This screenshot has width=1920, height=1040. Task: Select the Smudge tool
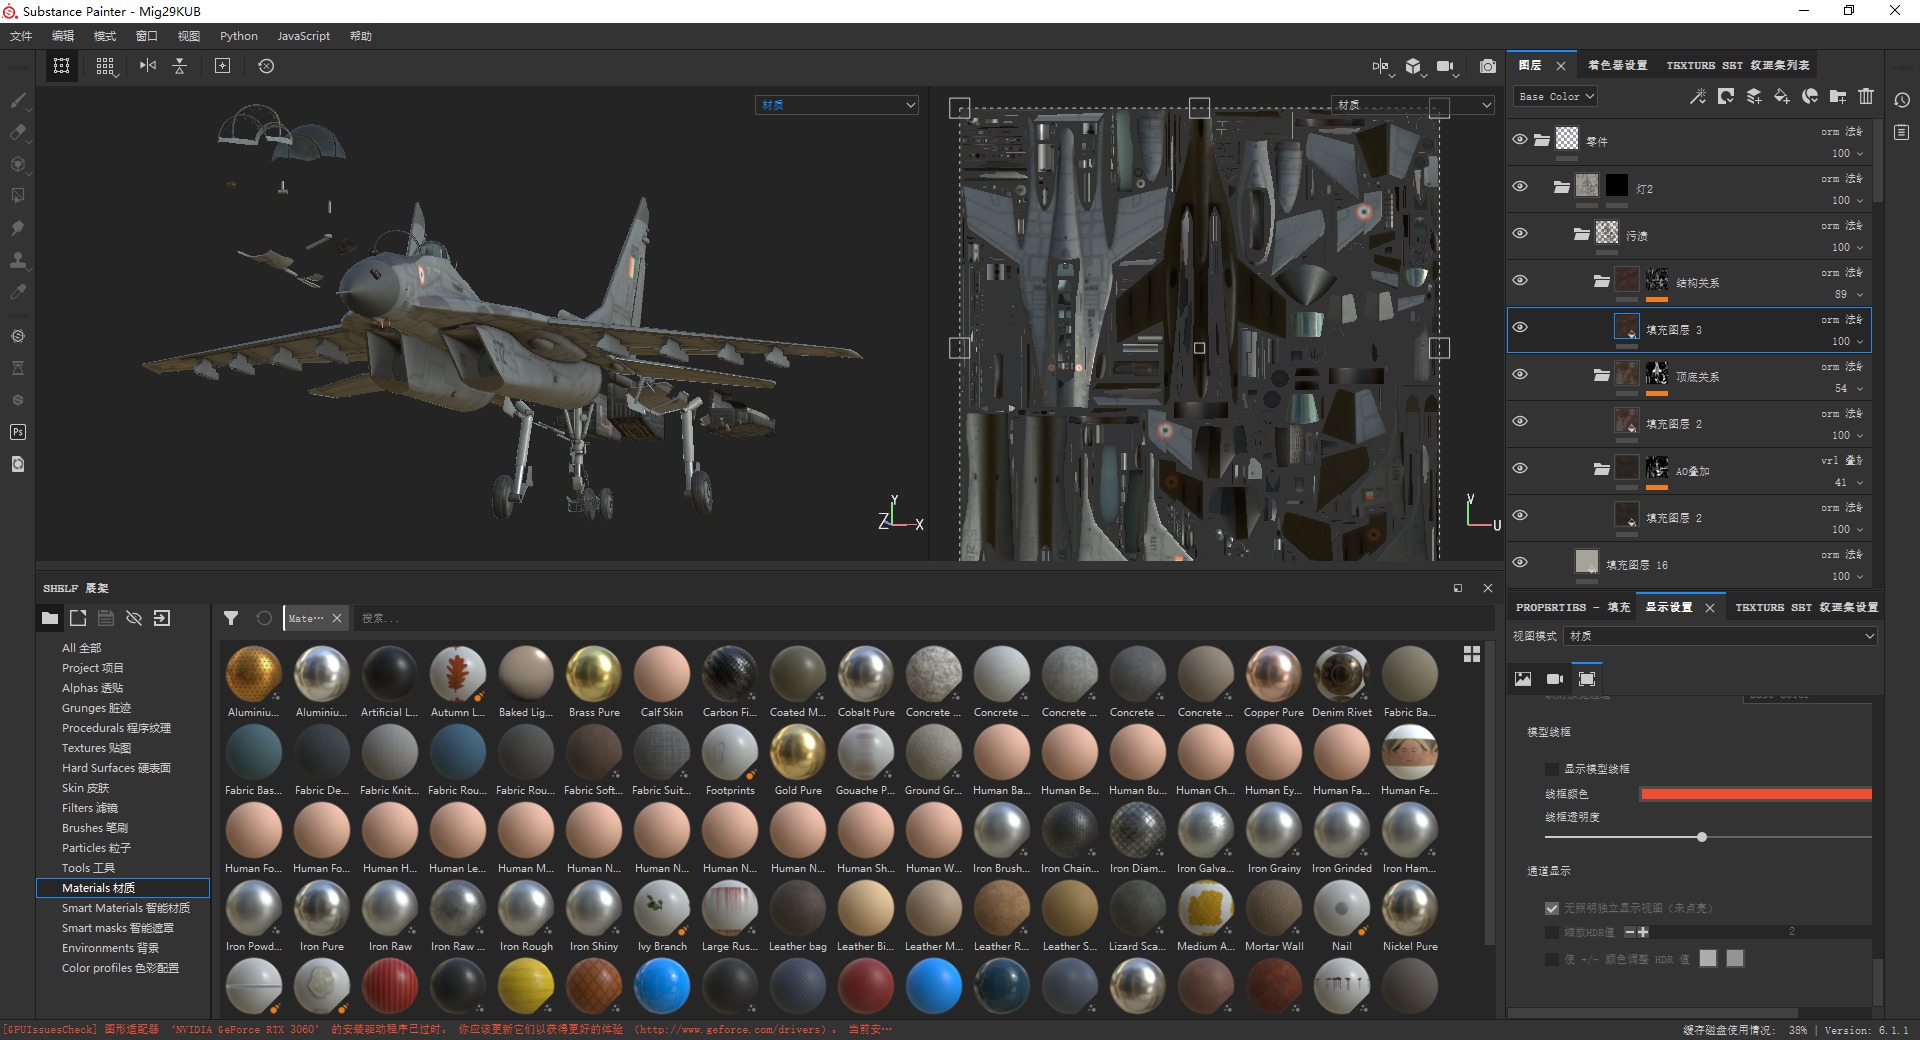[x=18, y=228]
